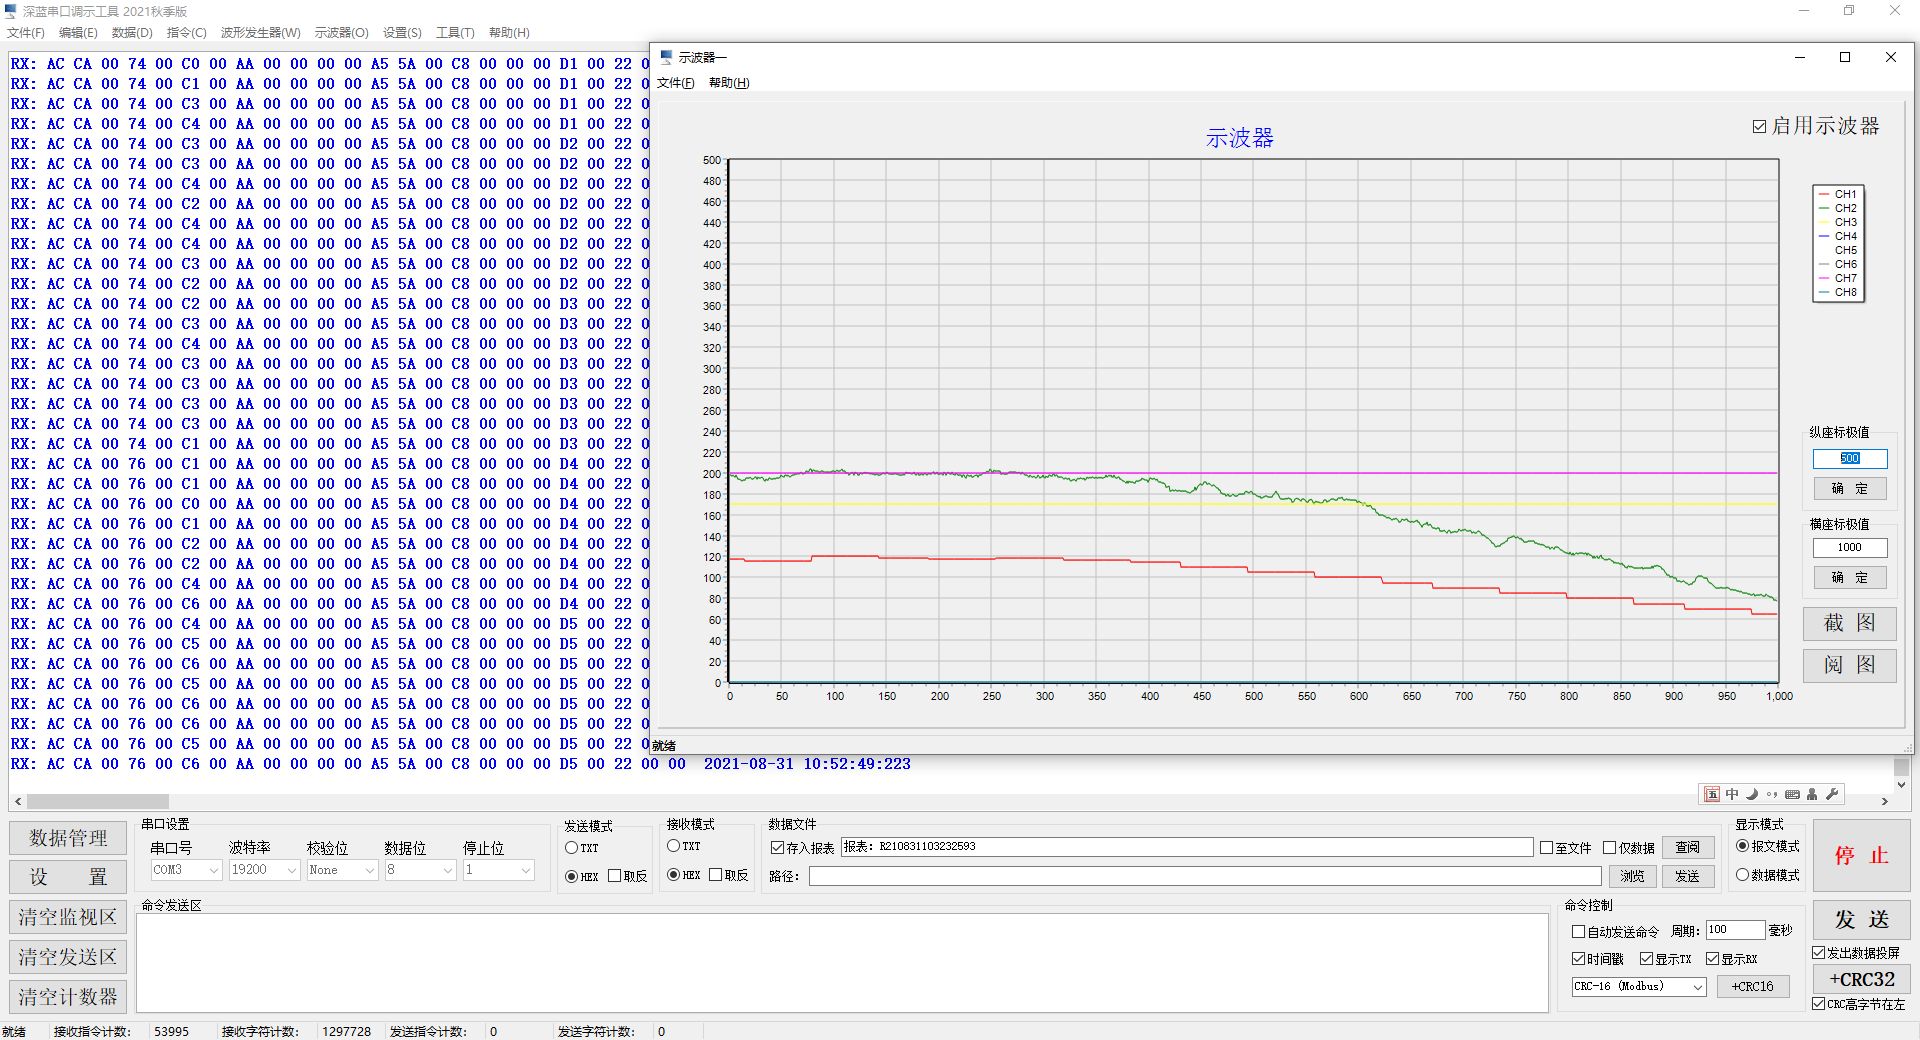Click 确定 under 横座标极值
The image size is (1920, 1040).
coord(1849,578)
